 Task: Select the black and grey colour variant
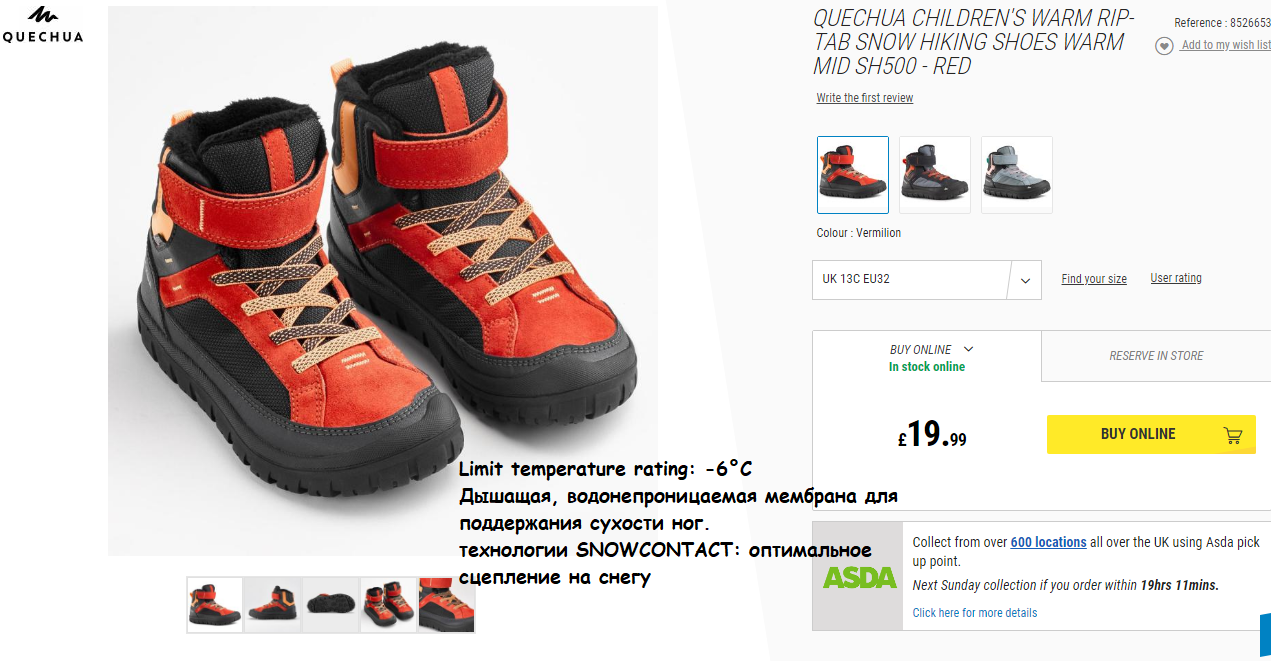pos(935,175)
